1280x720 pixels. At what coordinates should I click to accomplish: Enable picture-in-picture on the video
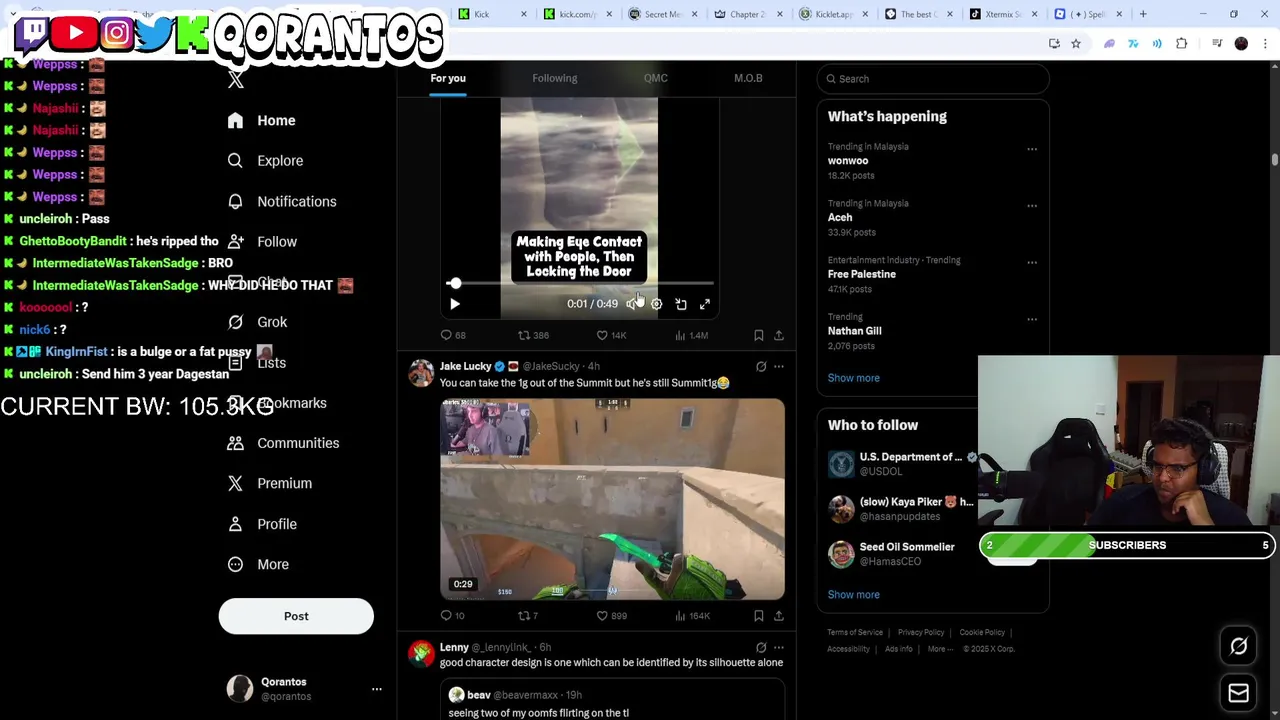pos(681,304)
